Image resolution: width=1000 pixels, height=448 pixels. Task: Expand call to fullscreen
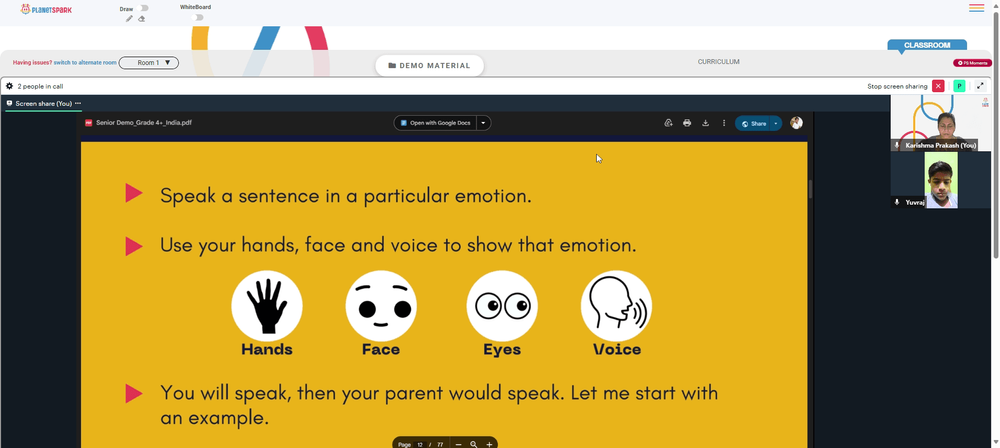981,86
